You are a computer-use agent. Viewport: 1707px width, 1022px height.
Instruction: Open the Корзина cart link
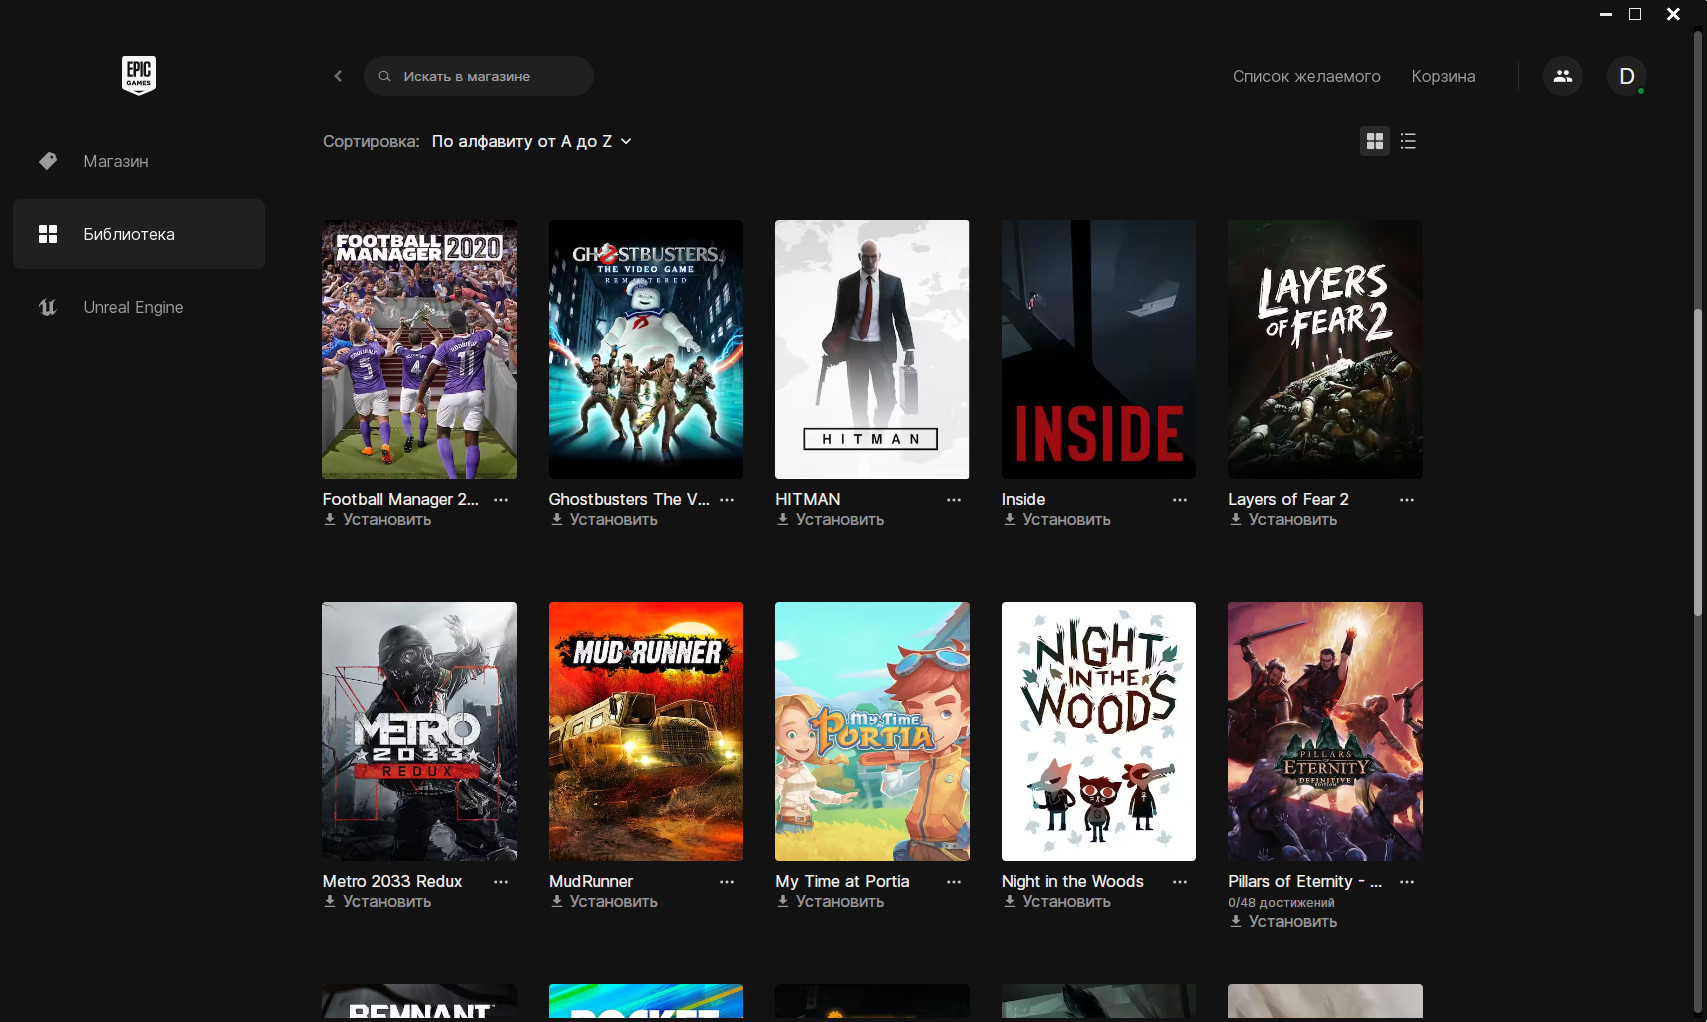(1443, 76)
